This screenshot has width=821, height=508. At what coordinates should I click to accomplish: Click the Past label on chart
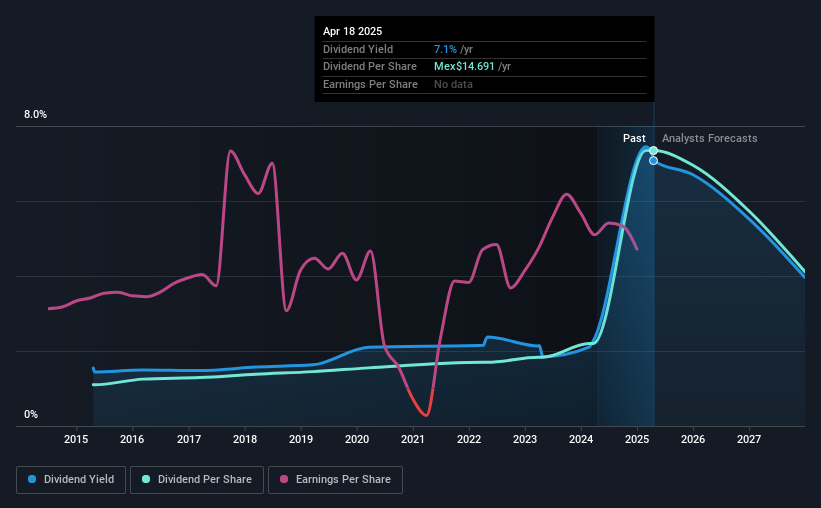634,138
